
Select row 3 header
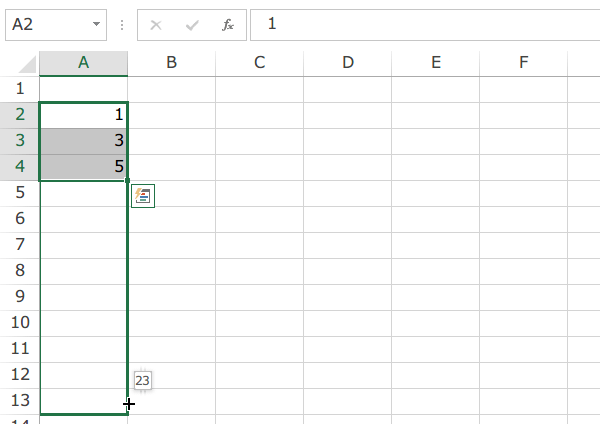[20, 141]
